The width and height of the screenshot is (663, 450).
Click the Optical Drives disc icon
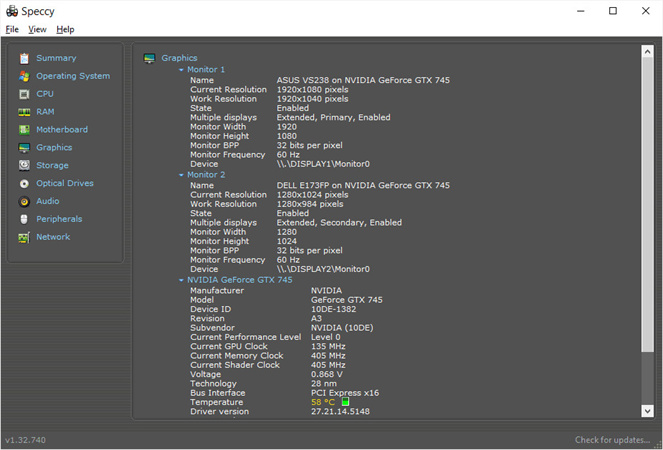pos(24,184)
